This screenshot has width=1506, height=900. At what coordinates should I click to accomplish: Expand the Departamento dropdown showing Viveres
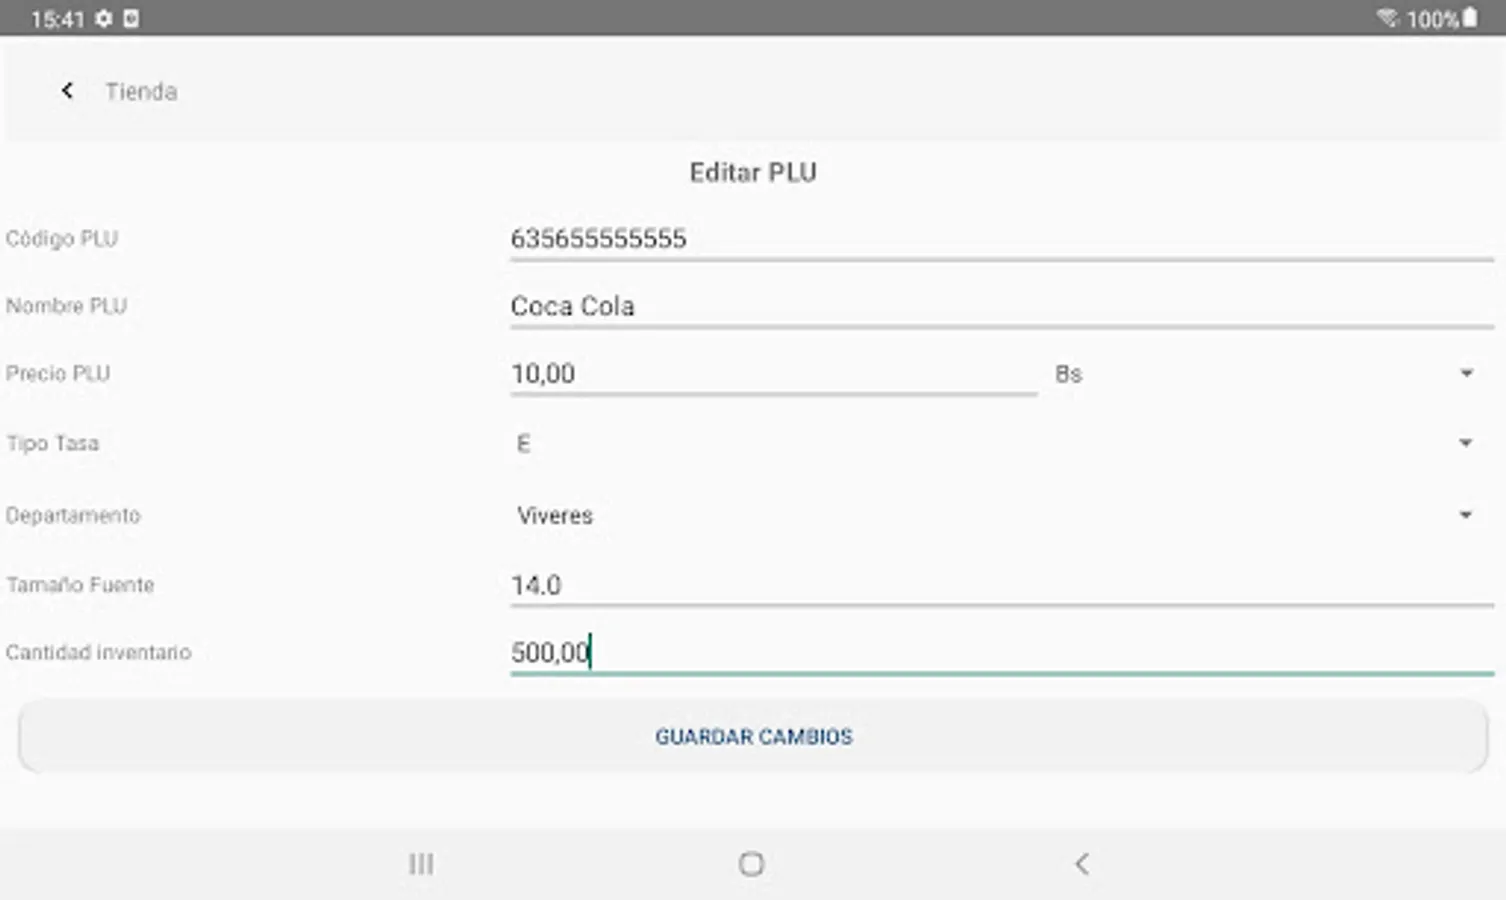(1466, 514)
